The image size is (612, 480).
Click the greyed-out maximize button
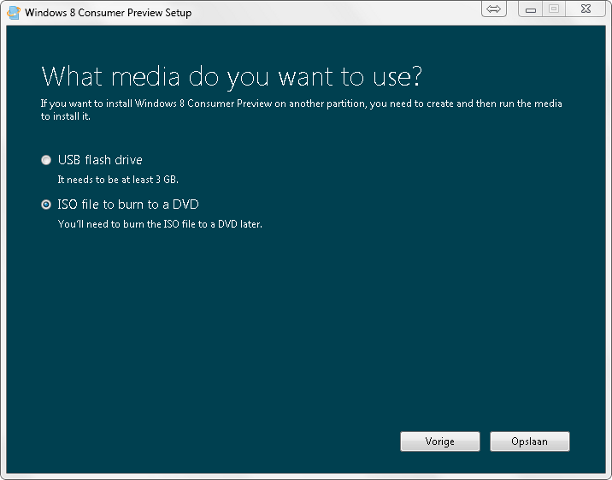[553, 9]
